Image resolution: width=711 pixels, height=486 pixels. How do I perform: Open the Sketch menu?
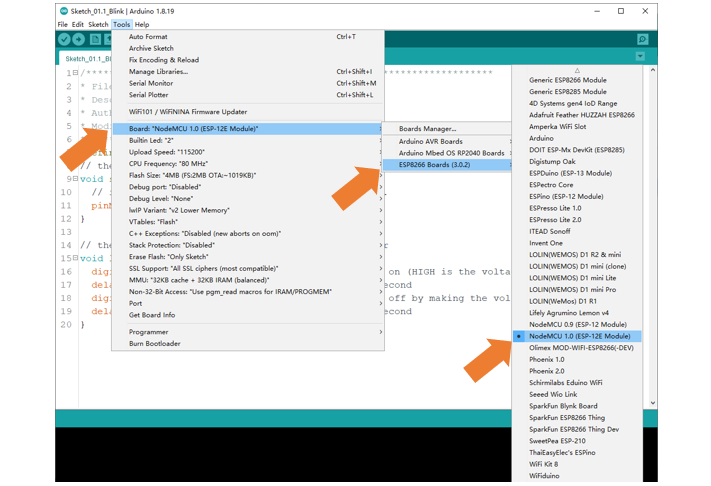tap(98, 24)
